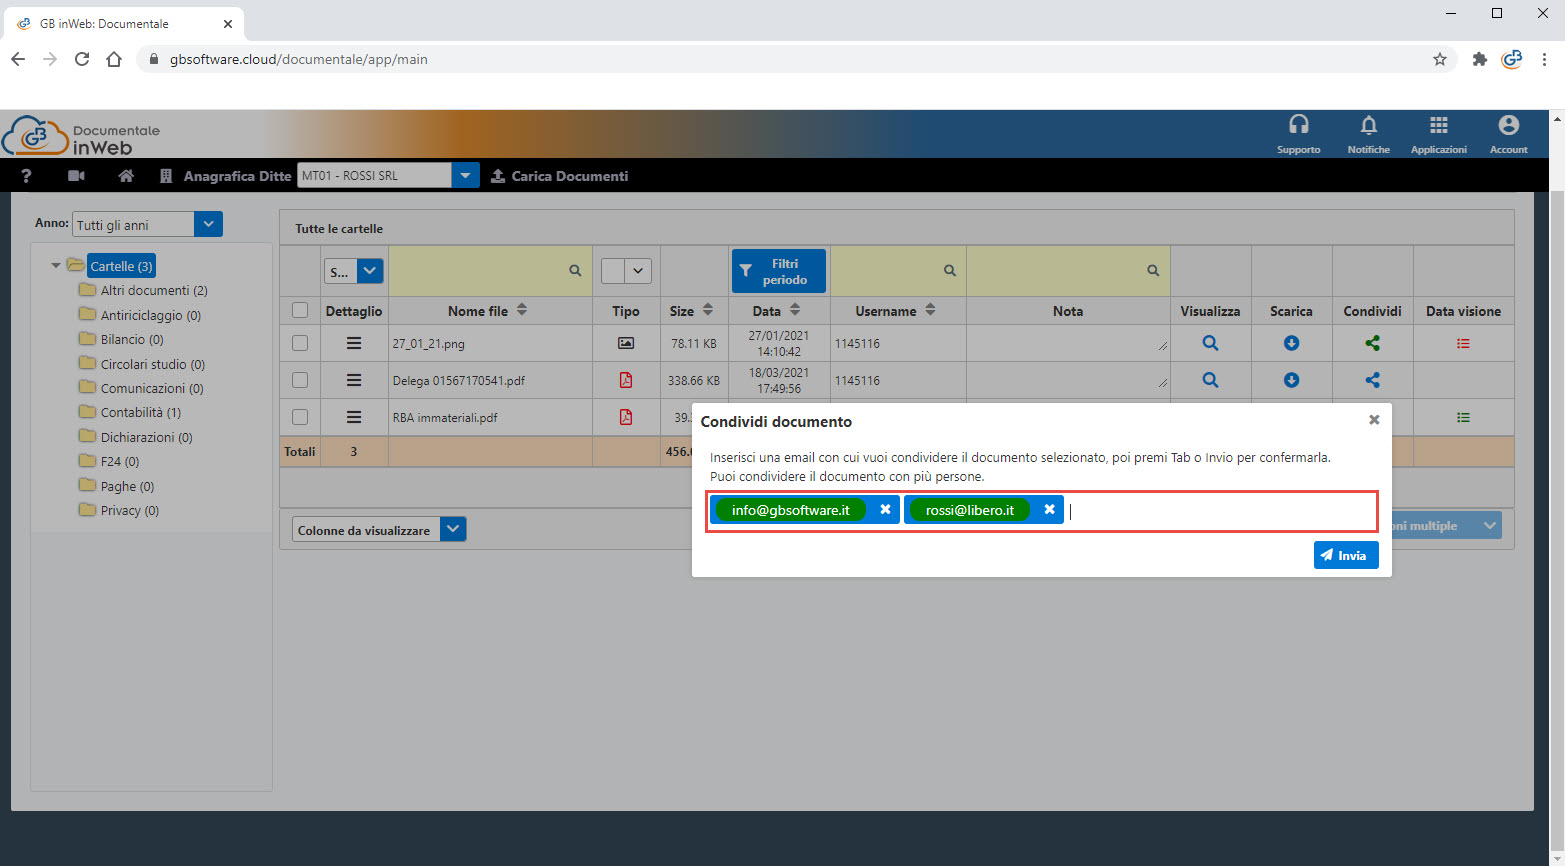Open the Anno 'Tutti gli anni' dropdown
1565x866 pixels.
click(208, 223)
